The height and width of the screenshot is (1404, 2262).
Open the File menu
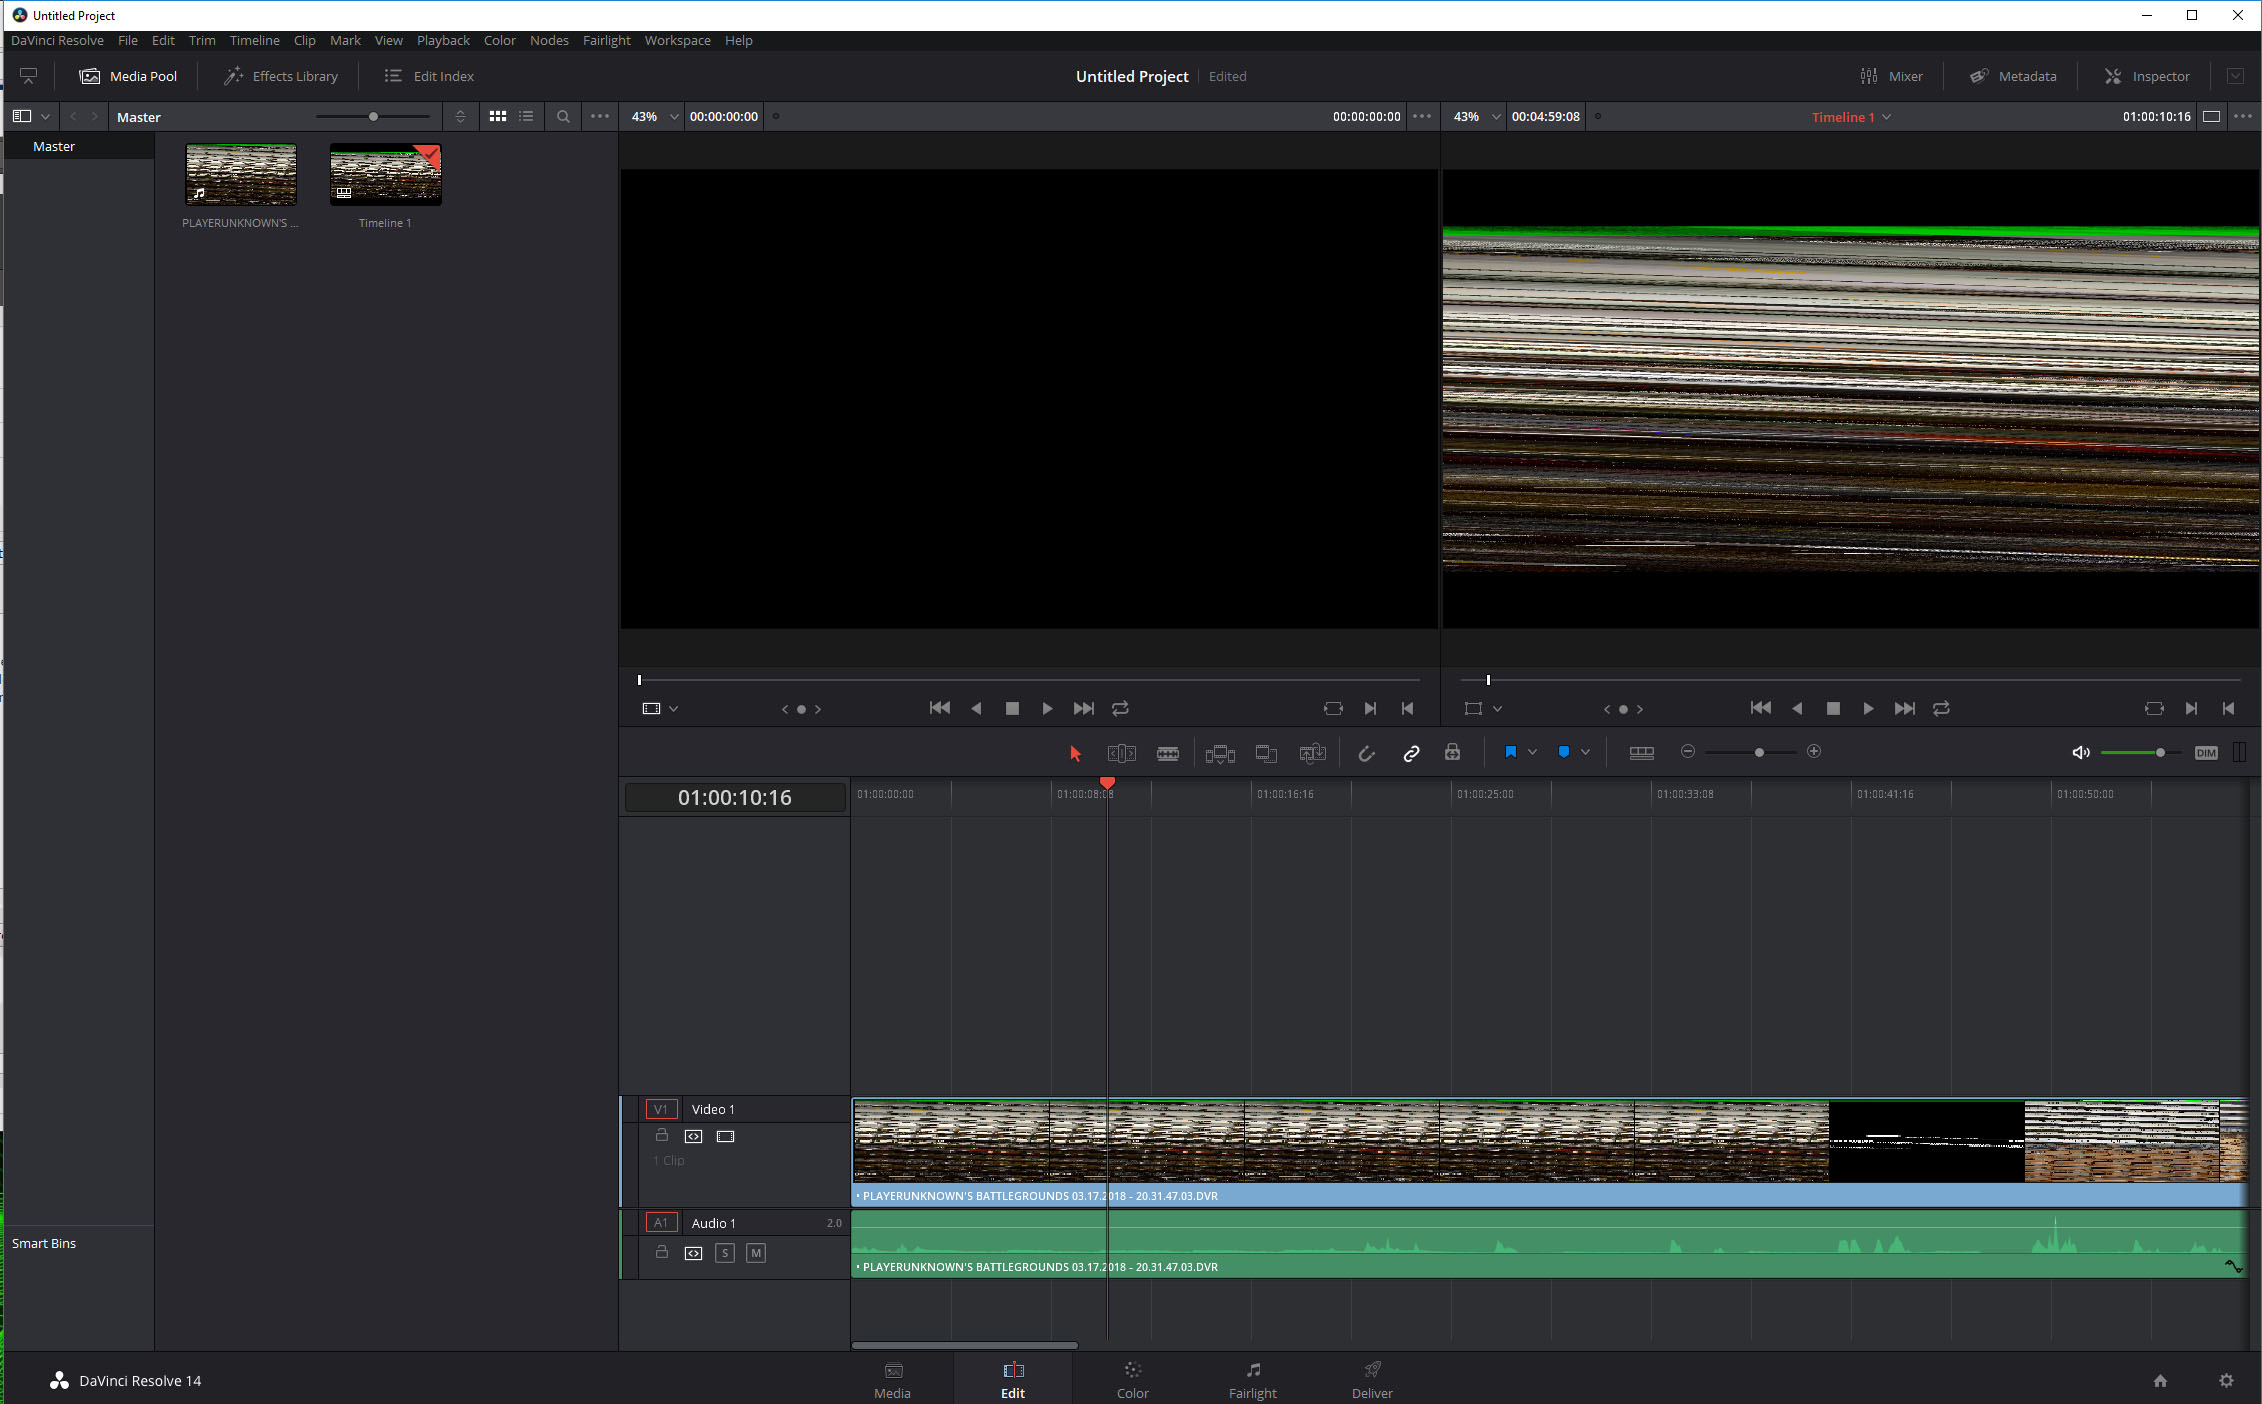click(128, 40)
